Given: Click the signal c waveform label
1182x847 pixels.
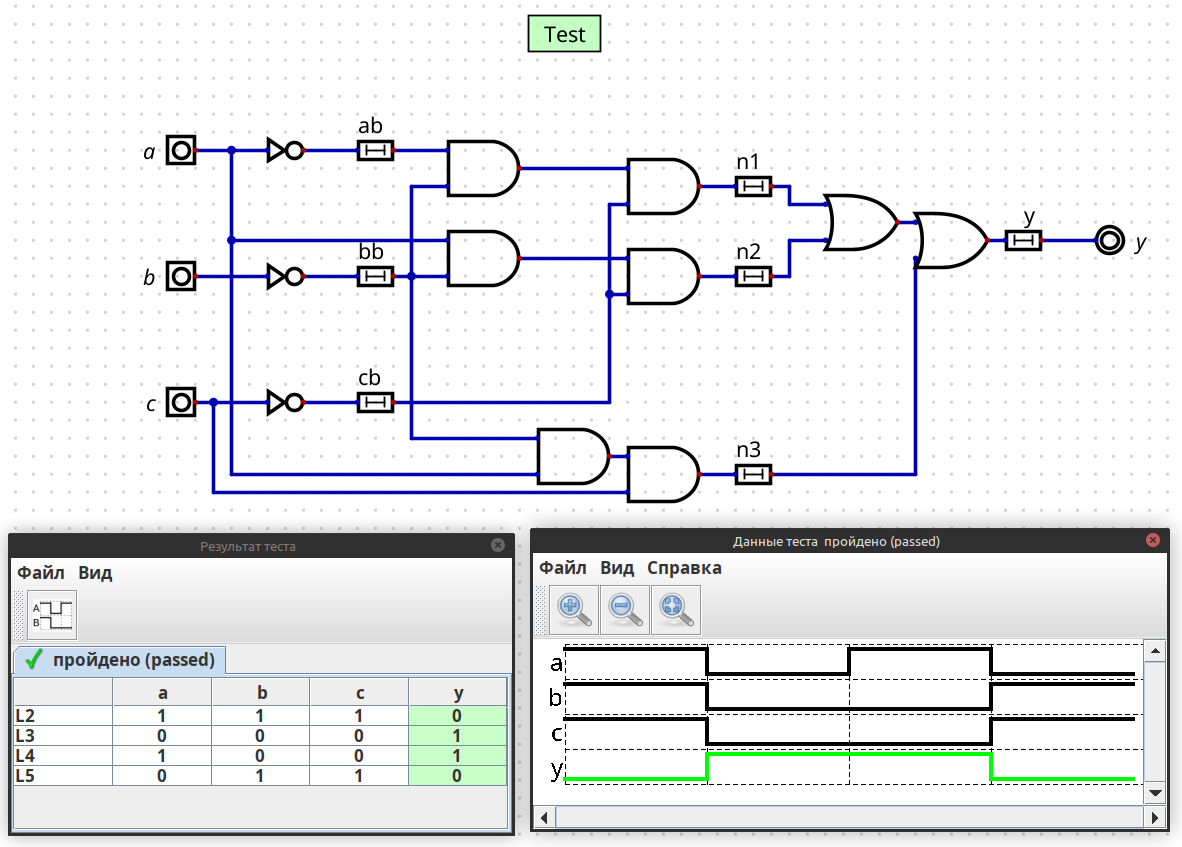Looking at the screenshot, I should [x=556, y=733].
